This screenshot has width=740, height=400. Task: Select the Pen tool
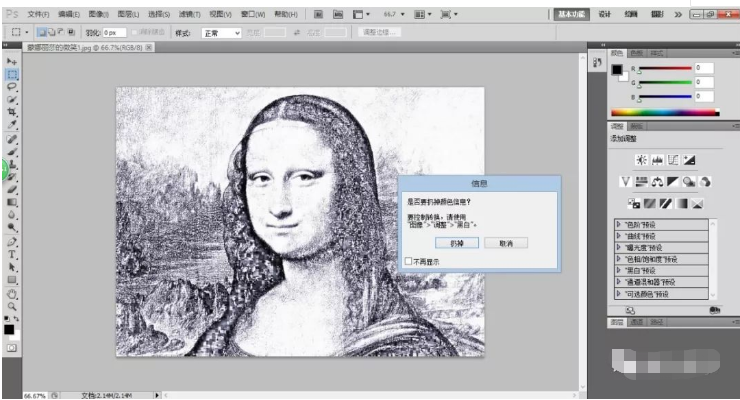click(12, 242)
